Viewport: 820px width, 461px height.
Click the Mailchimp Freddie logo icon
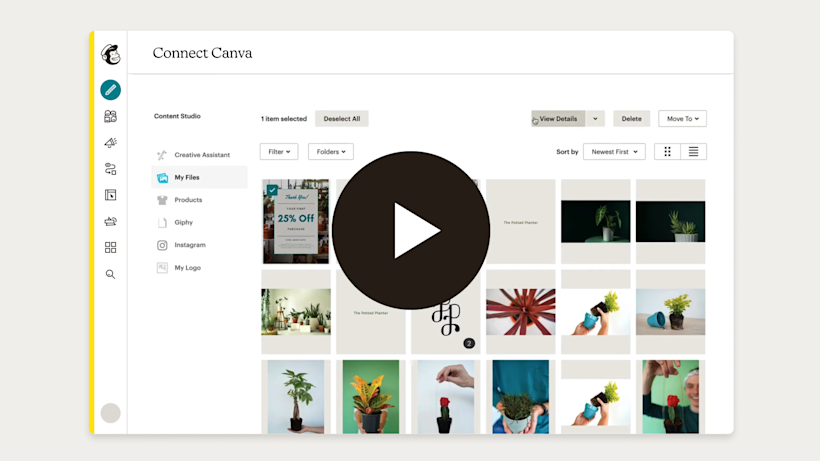[111, 55]
